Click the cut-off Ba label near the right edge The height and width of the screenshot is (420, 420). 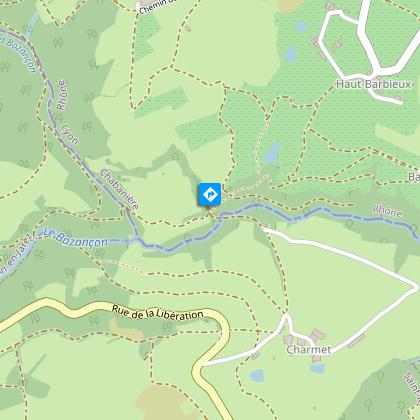tap(414, 177)
